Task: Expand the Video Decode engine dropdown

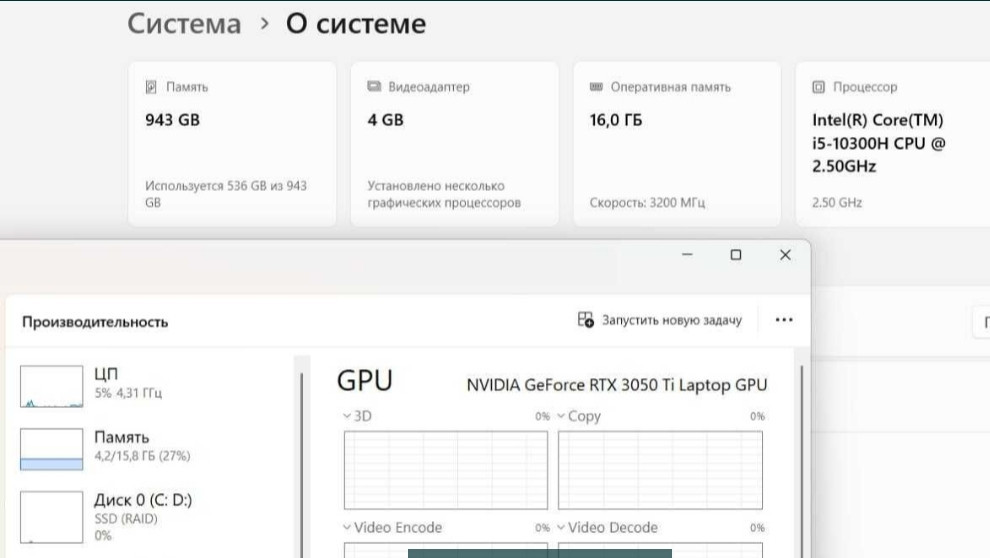Action: coord(561,527)
